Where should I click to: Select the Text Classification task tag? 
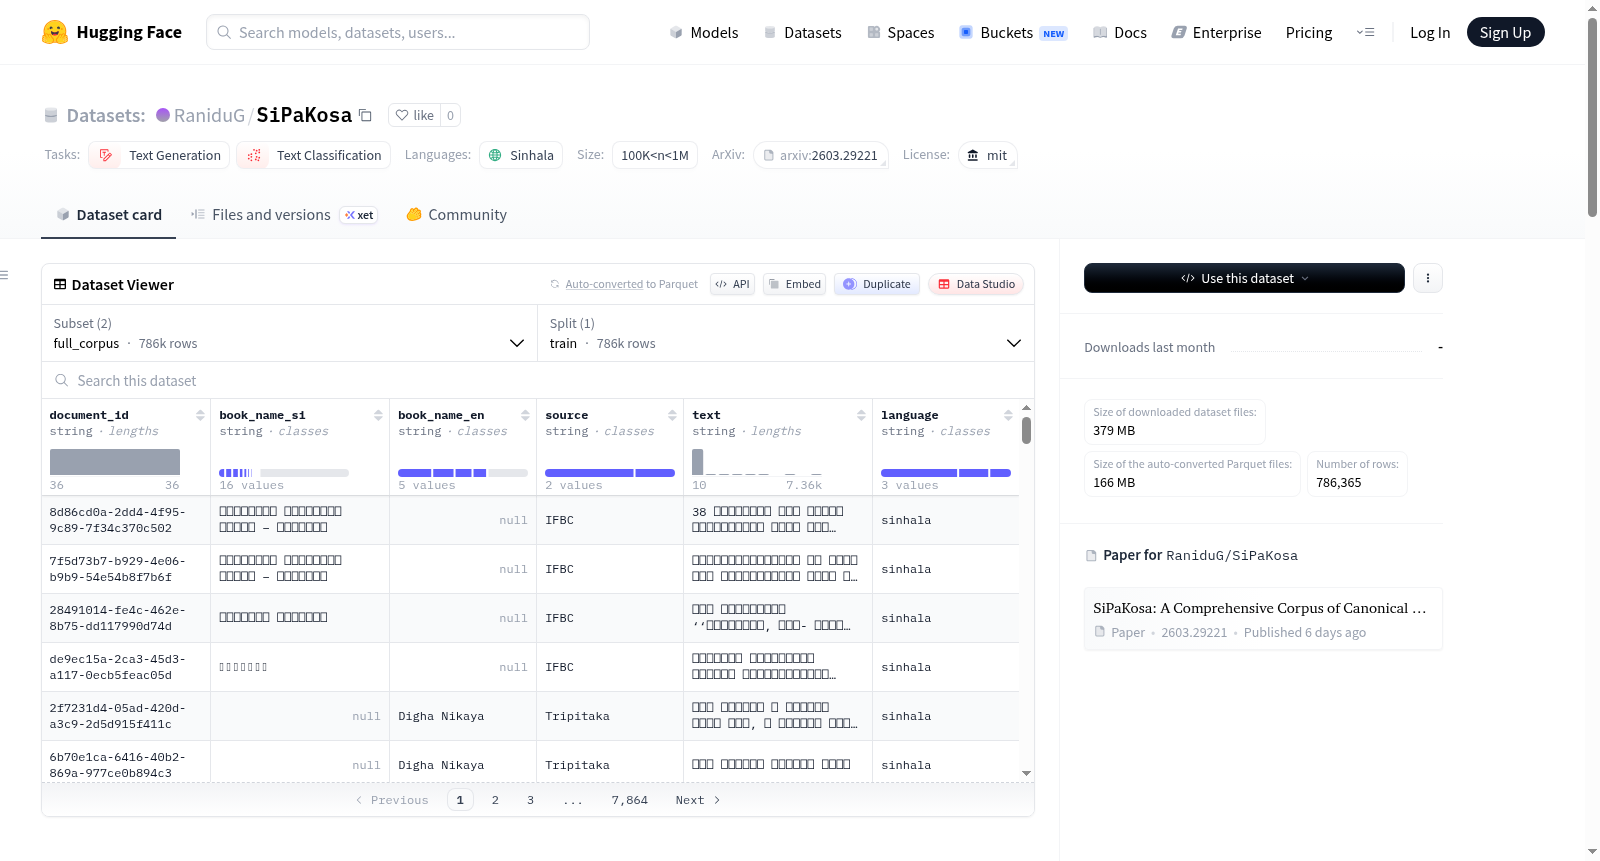314,155
